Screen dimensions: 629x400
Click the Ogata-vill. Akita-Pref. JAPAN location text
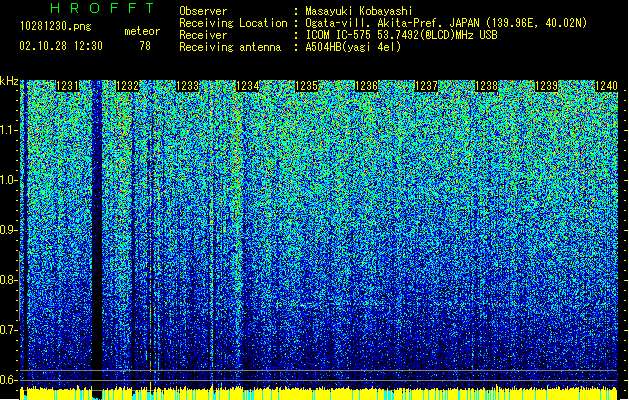446,23
